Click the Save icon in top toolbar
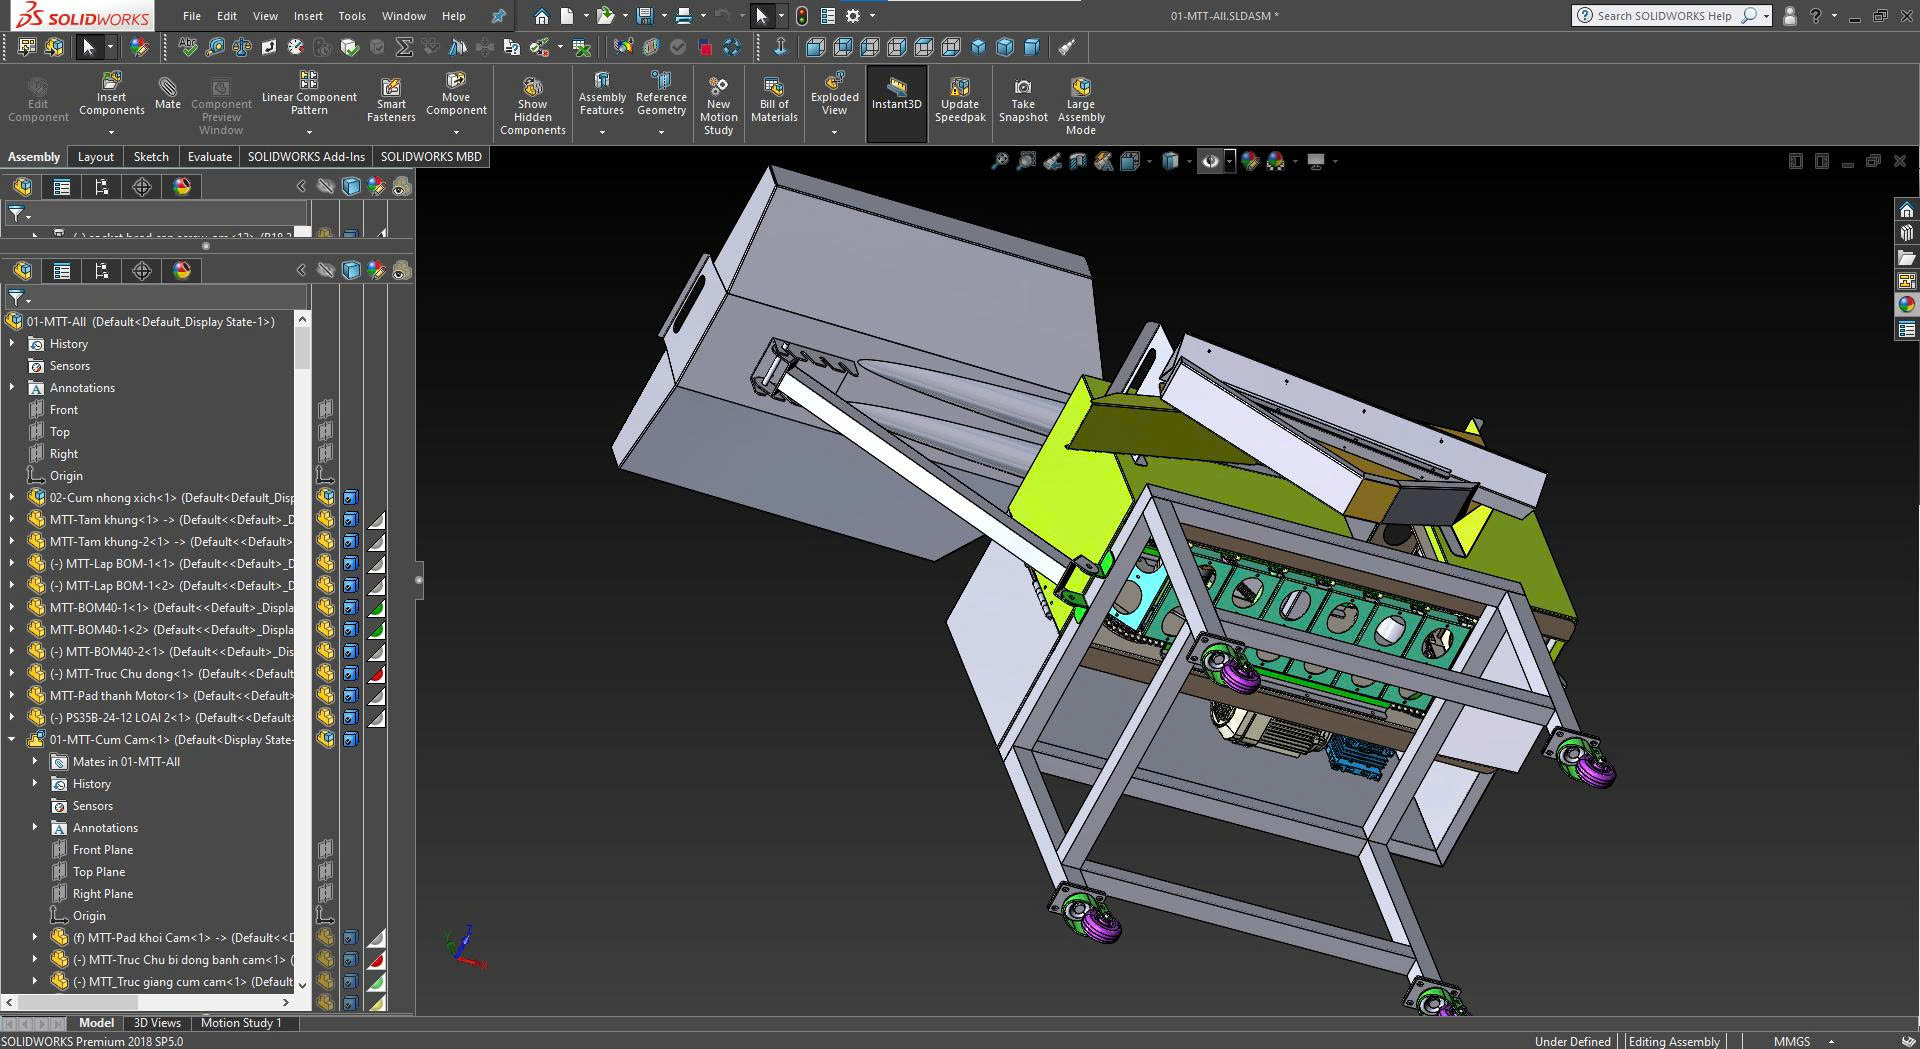 pyautogui.click(x=645, y=16)
